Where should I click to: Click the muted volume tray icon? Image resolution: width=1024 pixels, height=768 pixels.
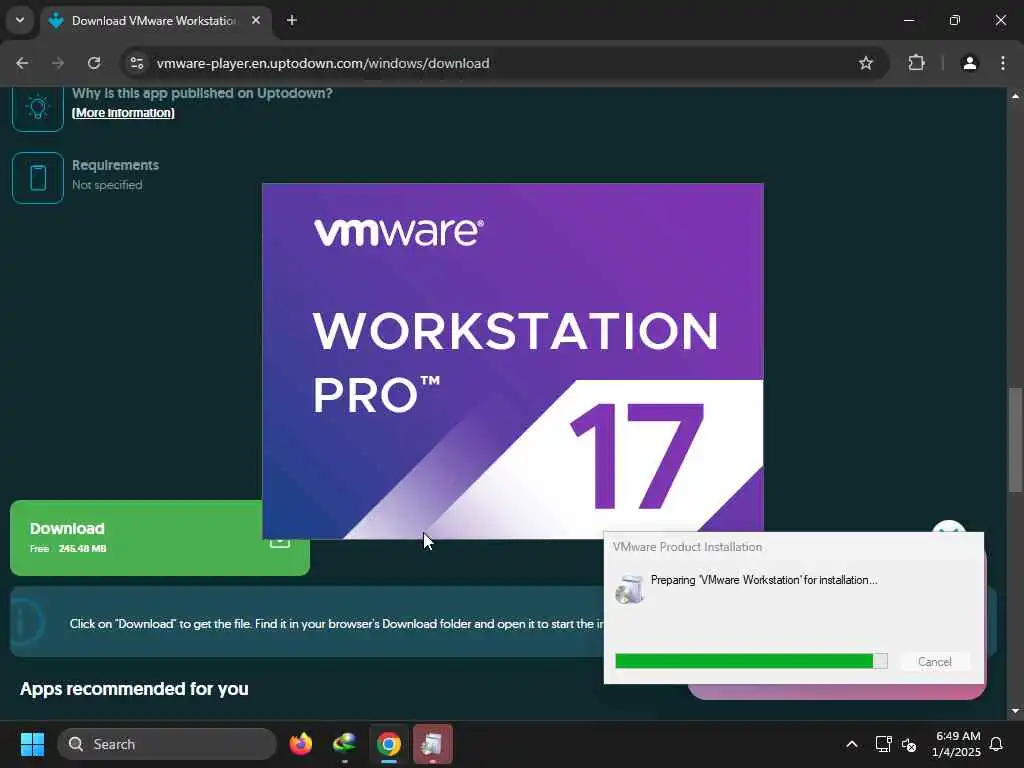tap(908, 744)
